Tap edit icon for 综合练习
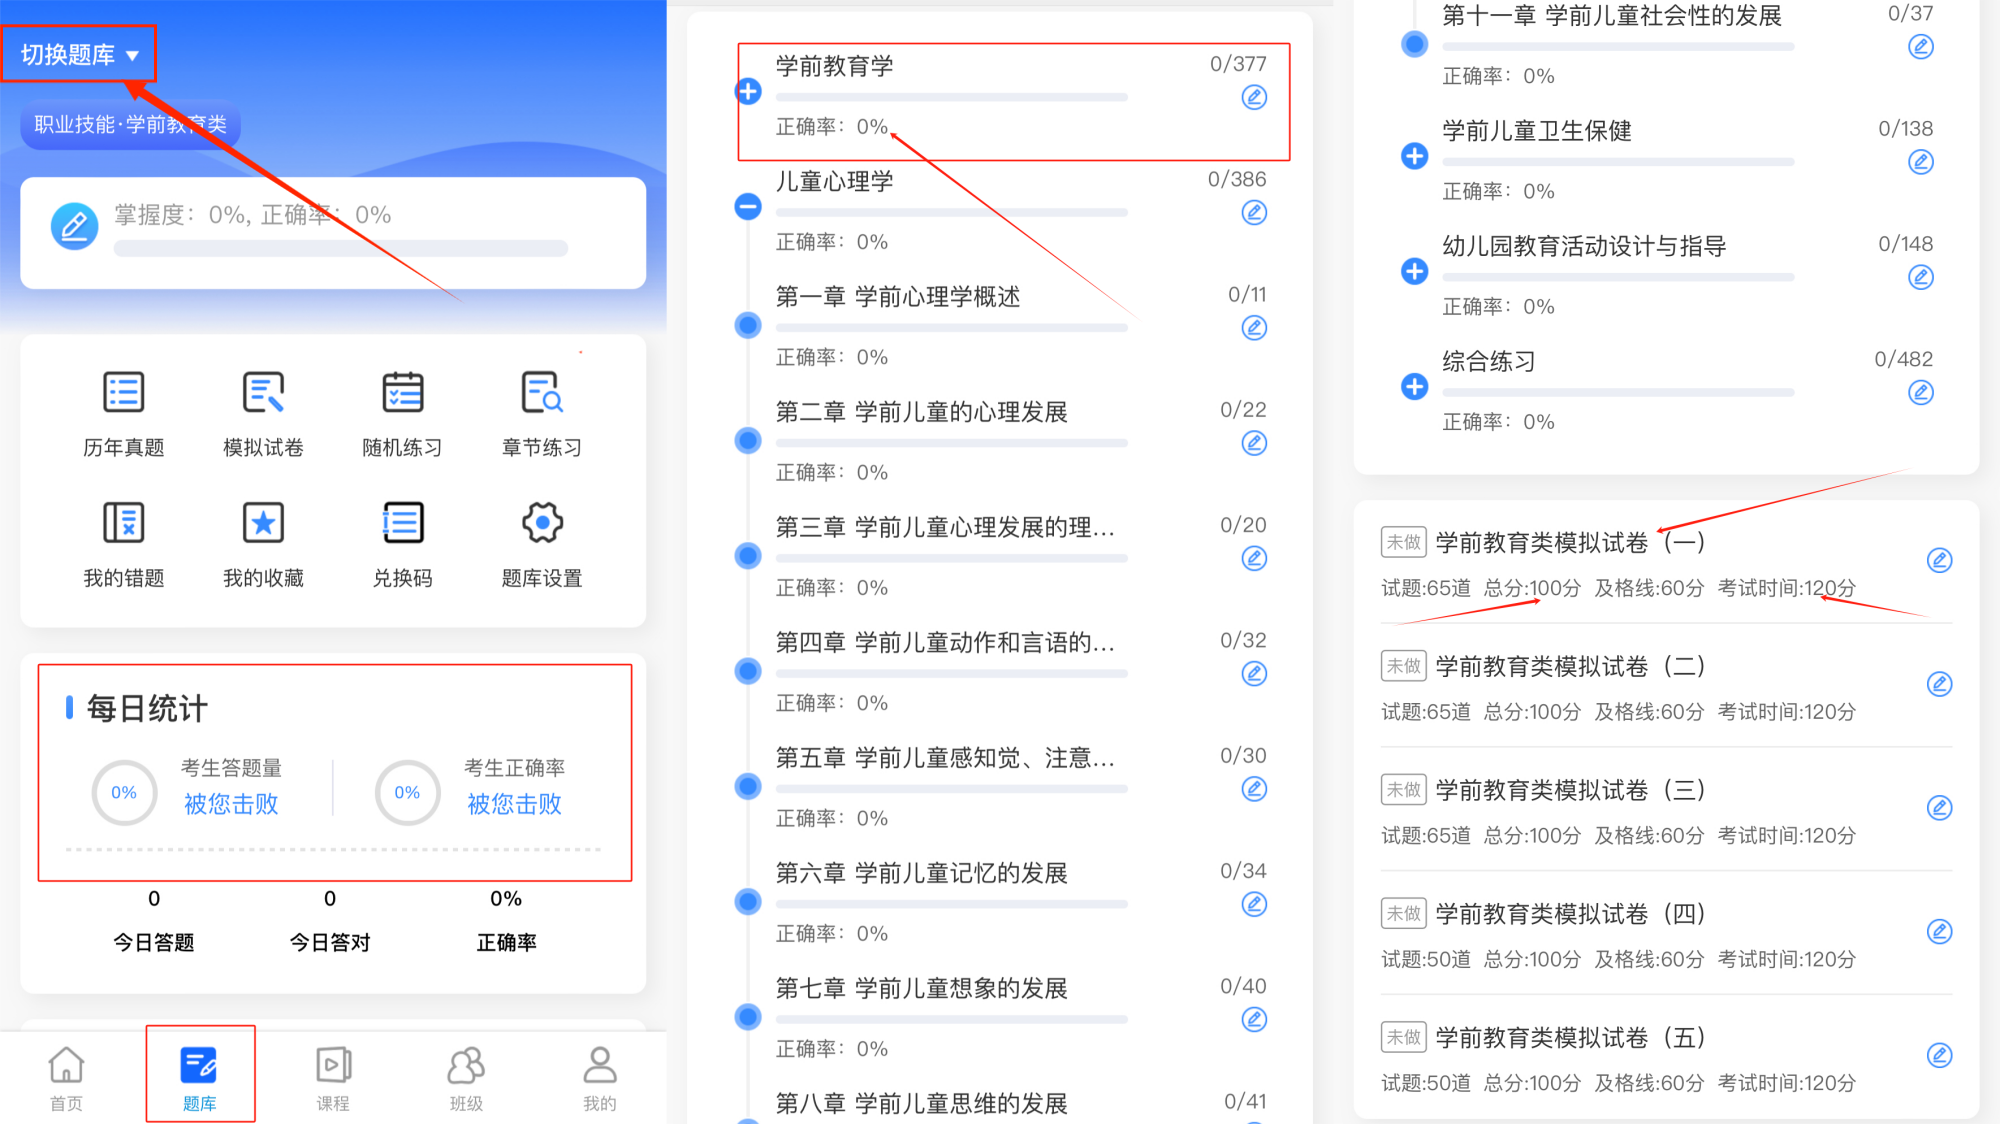Screen dimensions: 2000x1124 click(1921, 392)
